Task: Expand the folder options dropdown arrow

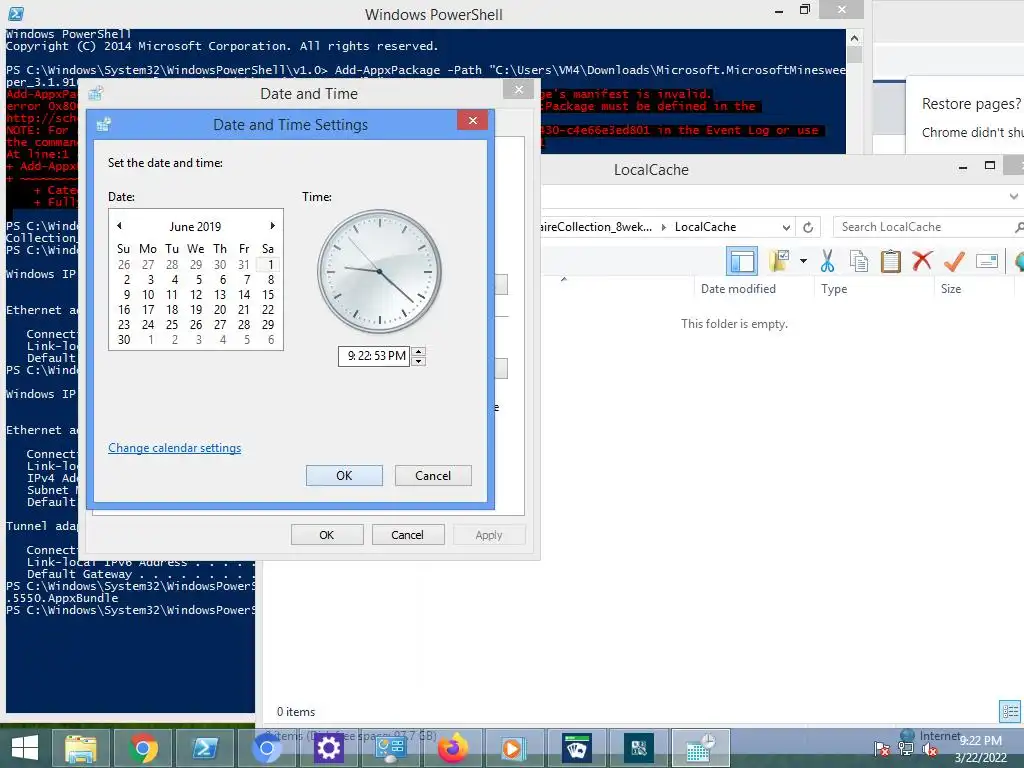Action: tap(803, 261)
